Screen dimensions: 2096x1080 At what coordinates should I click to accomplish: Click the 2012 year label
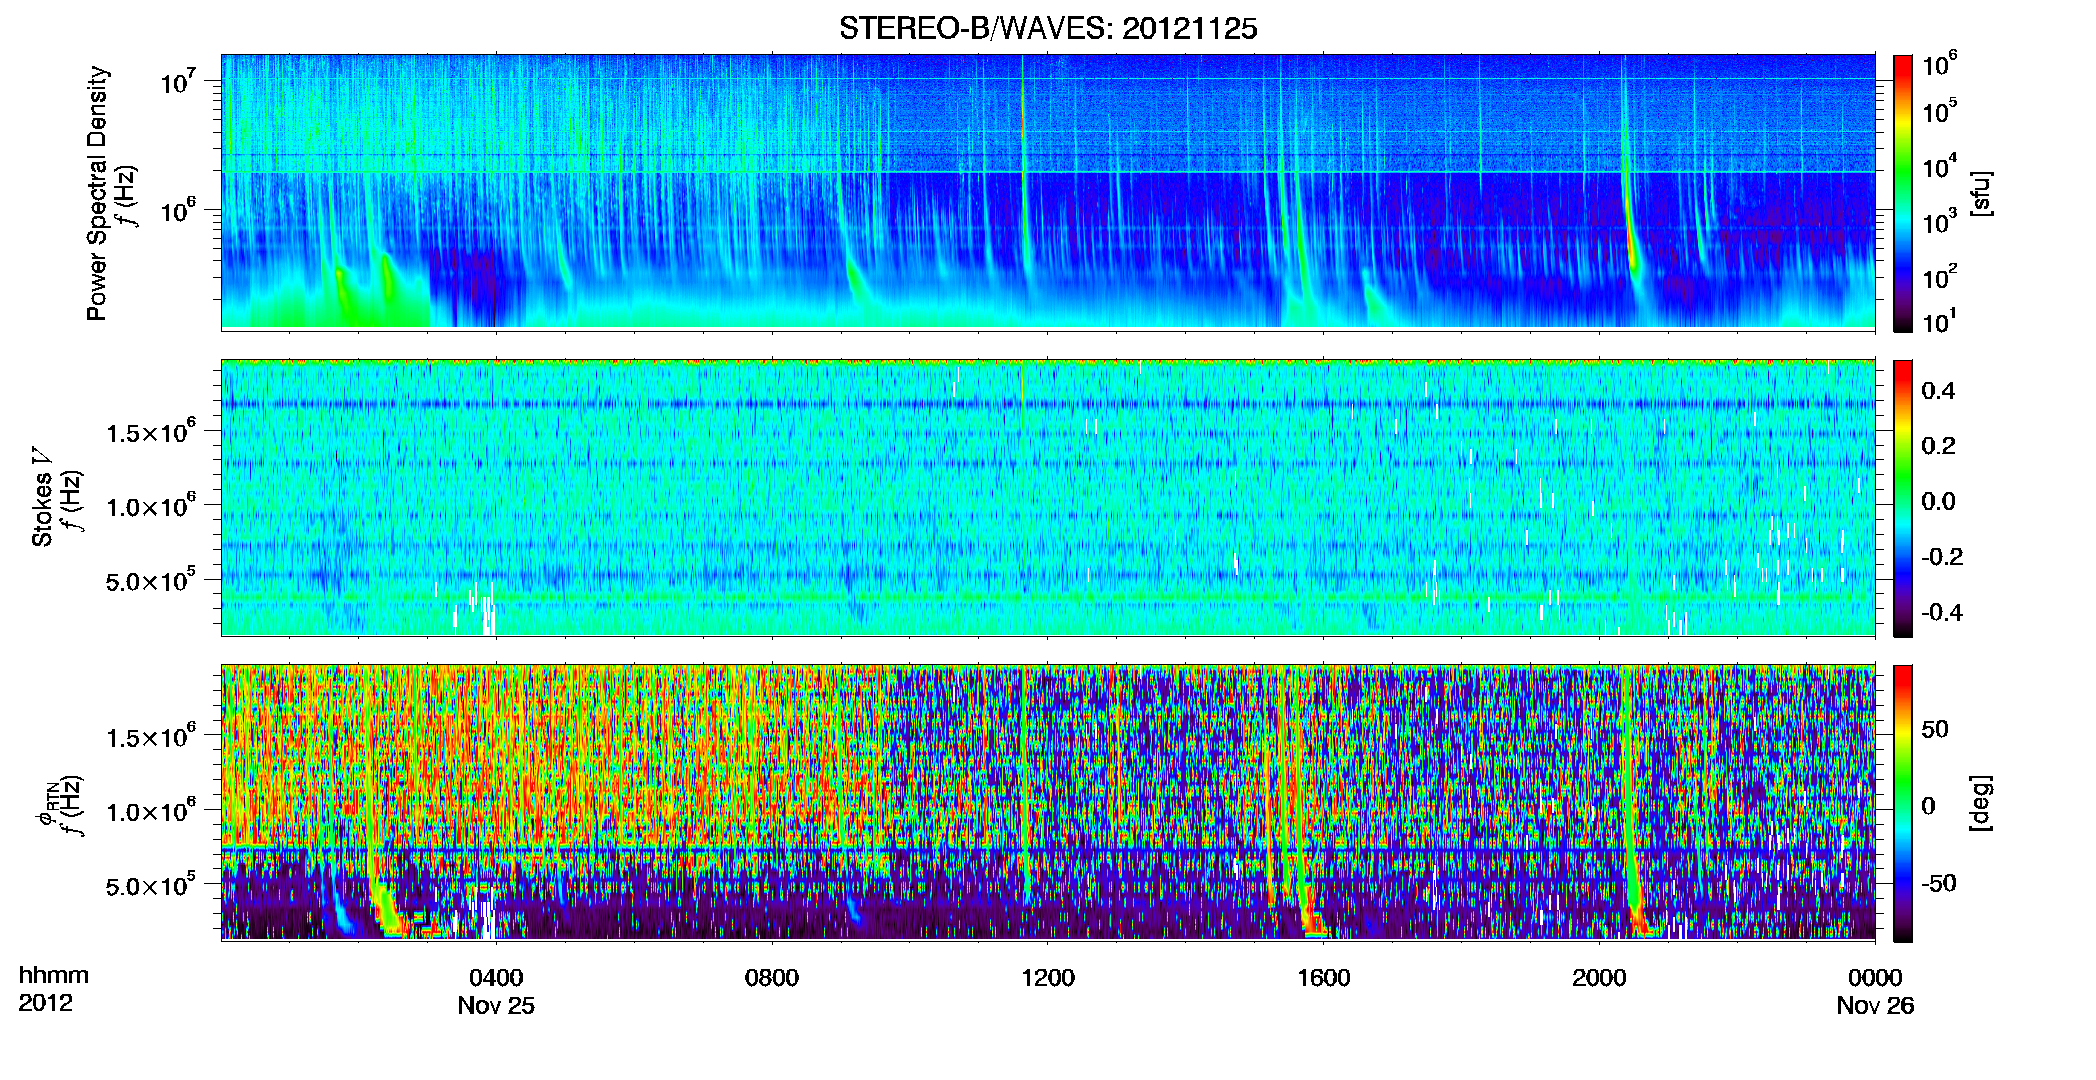point(45,1003)
